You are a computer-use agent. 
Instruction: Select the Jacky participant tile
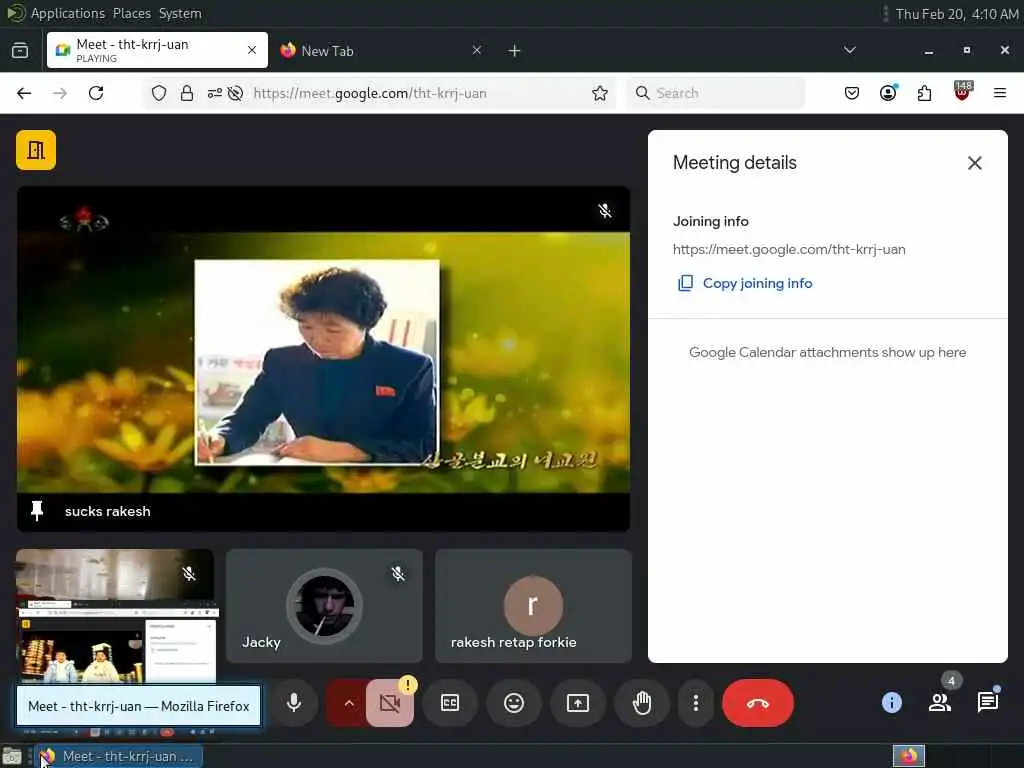[324, 605]
